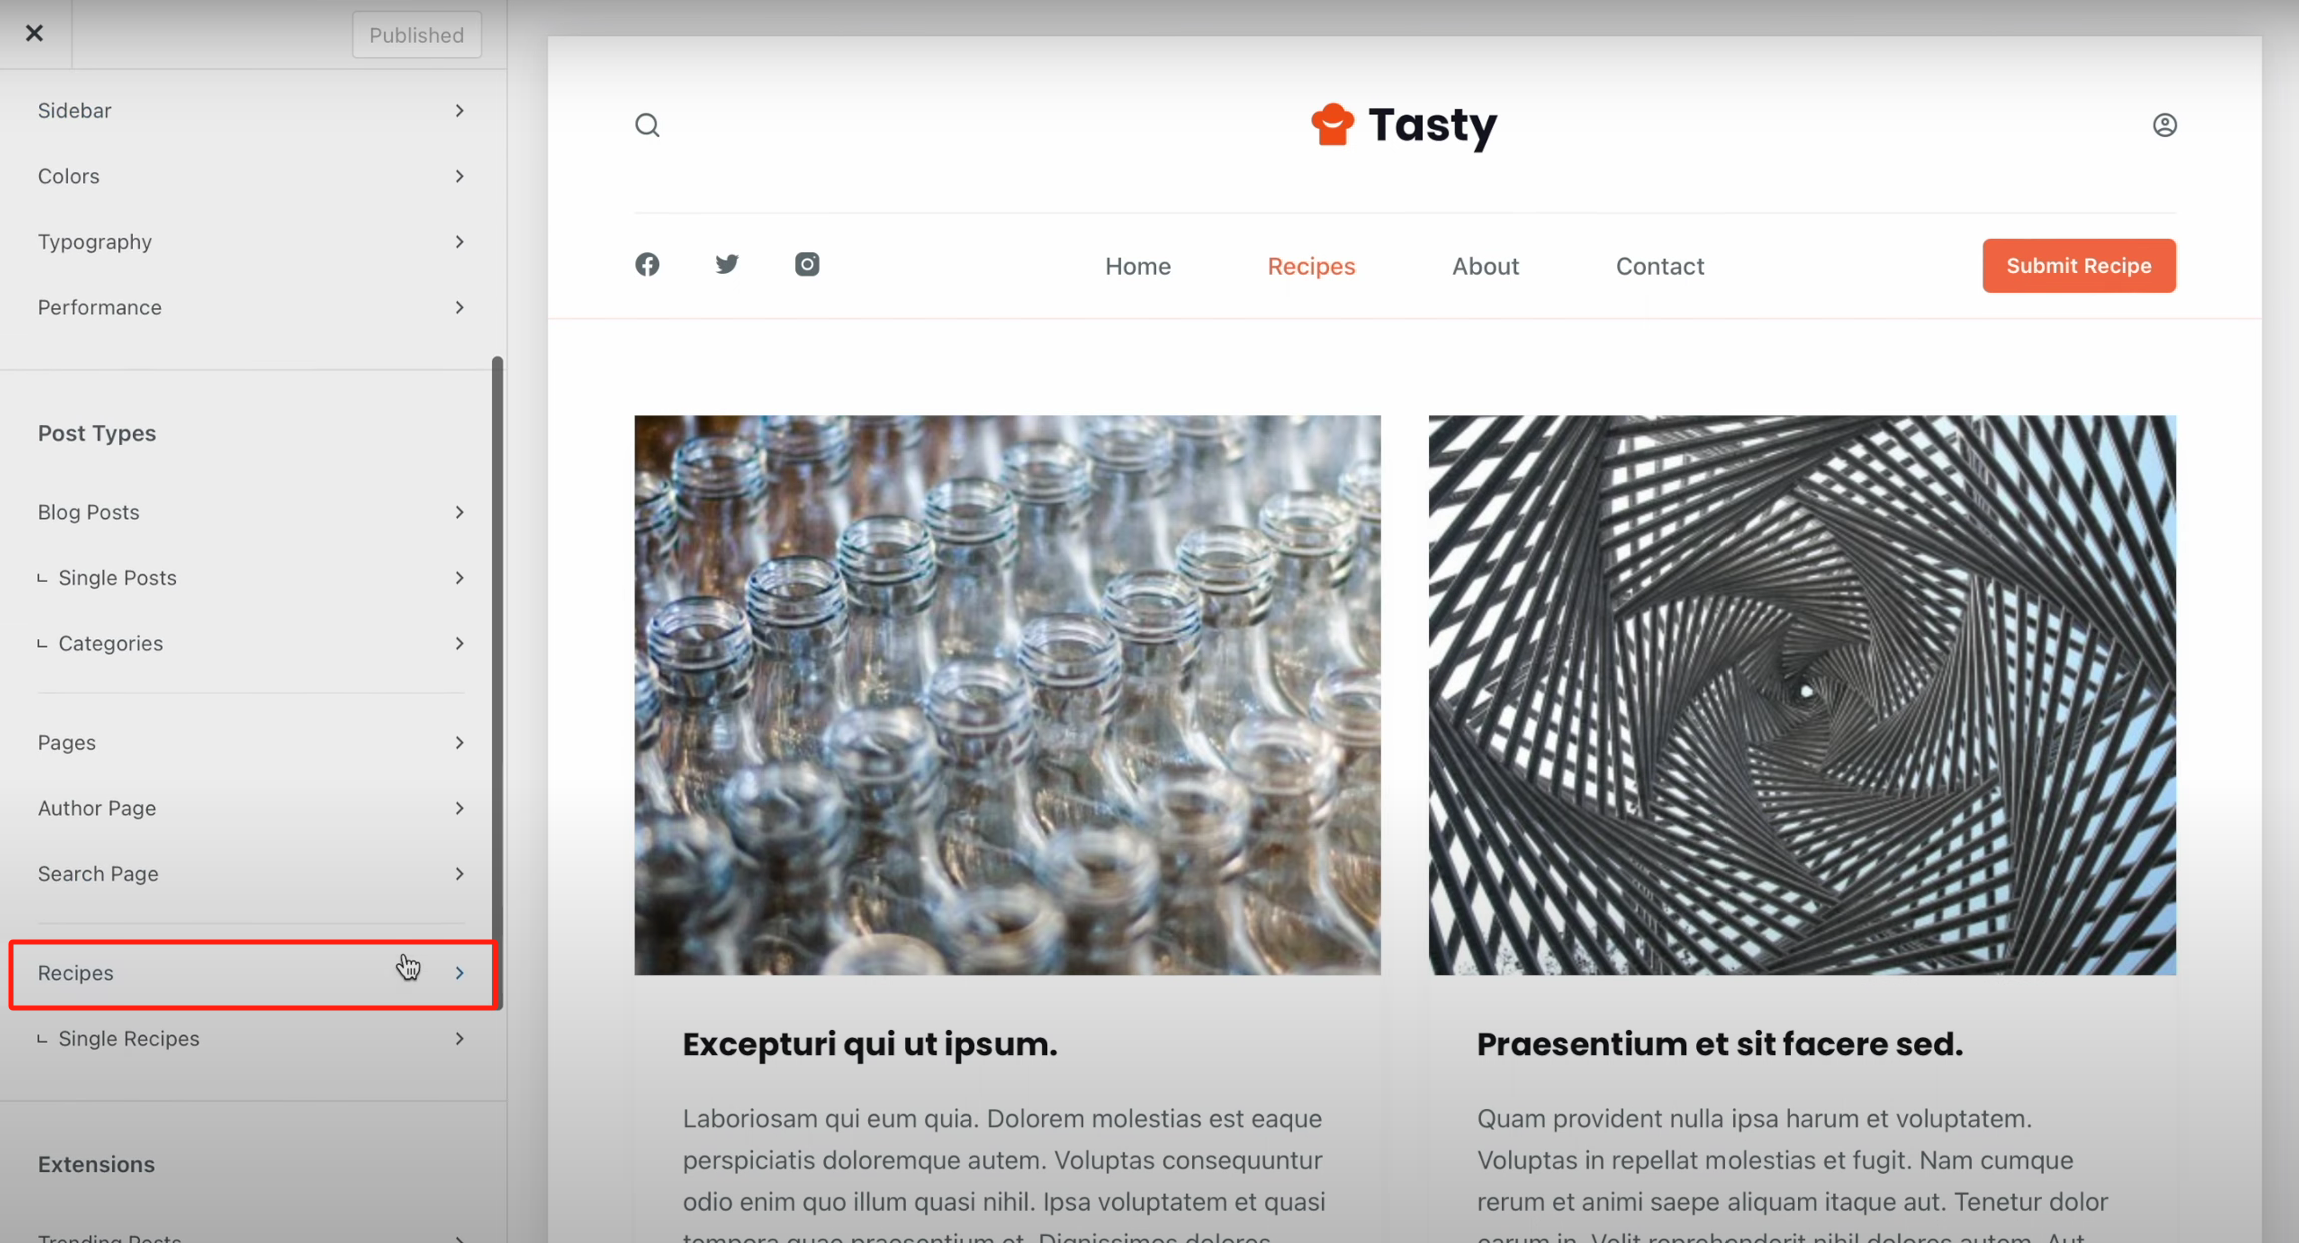Go to the About menu item
Screen dimensions: 2299x1243
tap(1485, 266)
